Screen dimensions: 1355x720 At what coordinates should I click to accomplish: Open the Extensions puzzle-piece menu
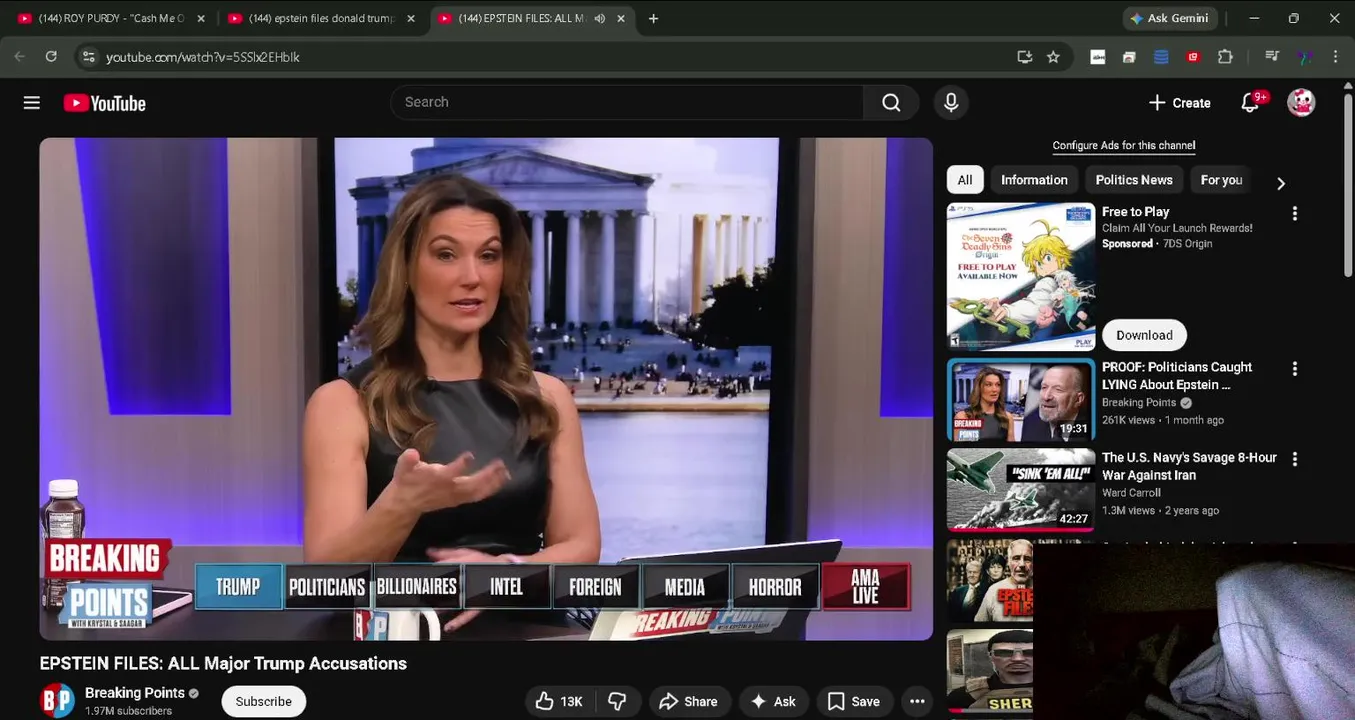click(x=1225, y=57)
